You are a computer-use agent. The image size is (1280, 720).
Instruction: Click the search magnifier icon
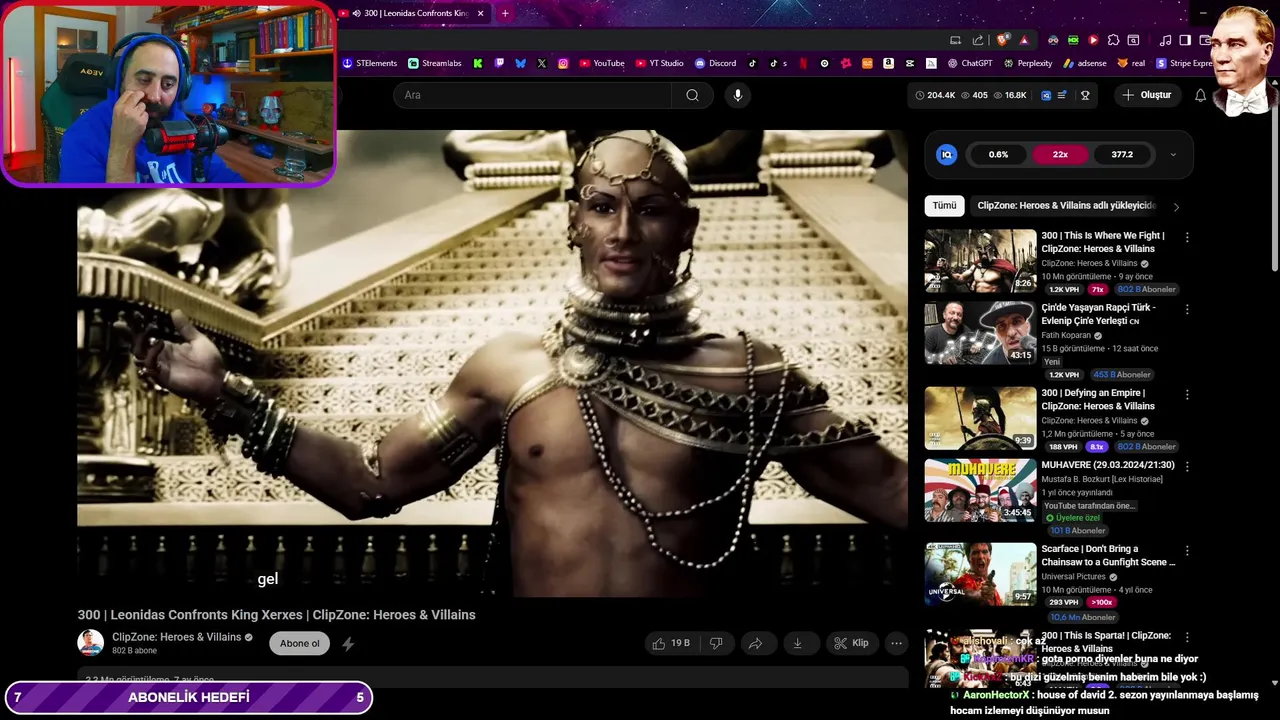tap(692, 95)
